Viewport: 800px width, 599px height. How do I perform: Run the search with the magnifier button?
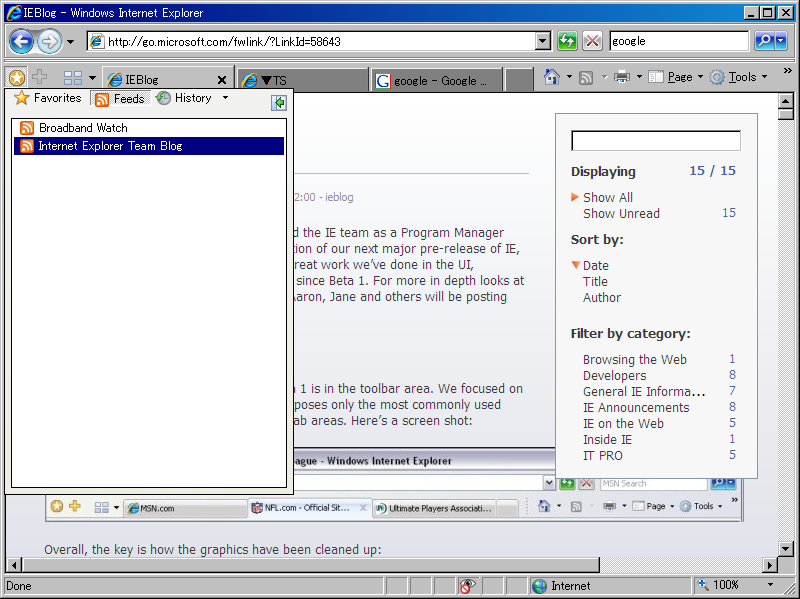[x=764, y=41]
